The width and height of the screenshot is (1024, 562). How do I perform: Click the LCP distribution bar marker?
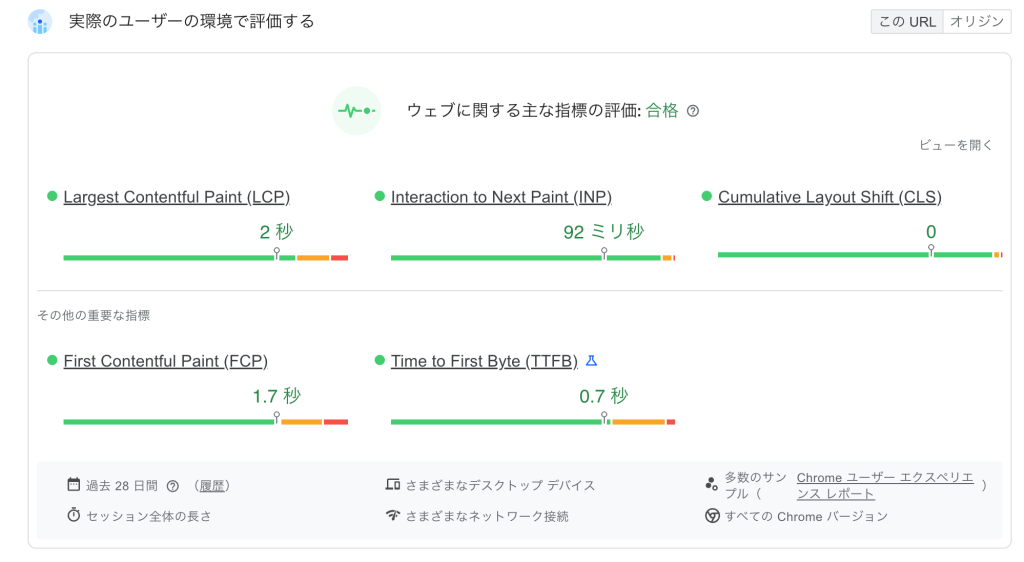277,253
